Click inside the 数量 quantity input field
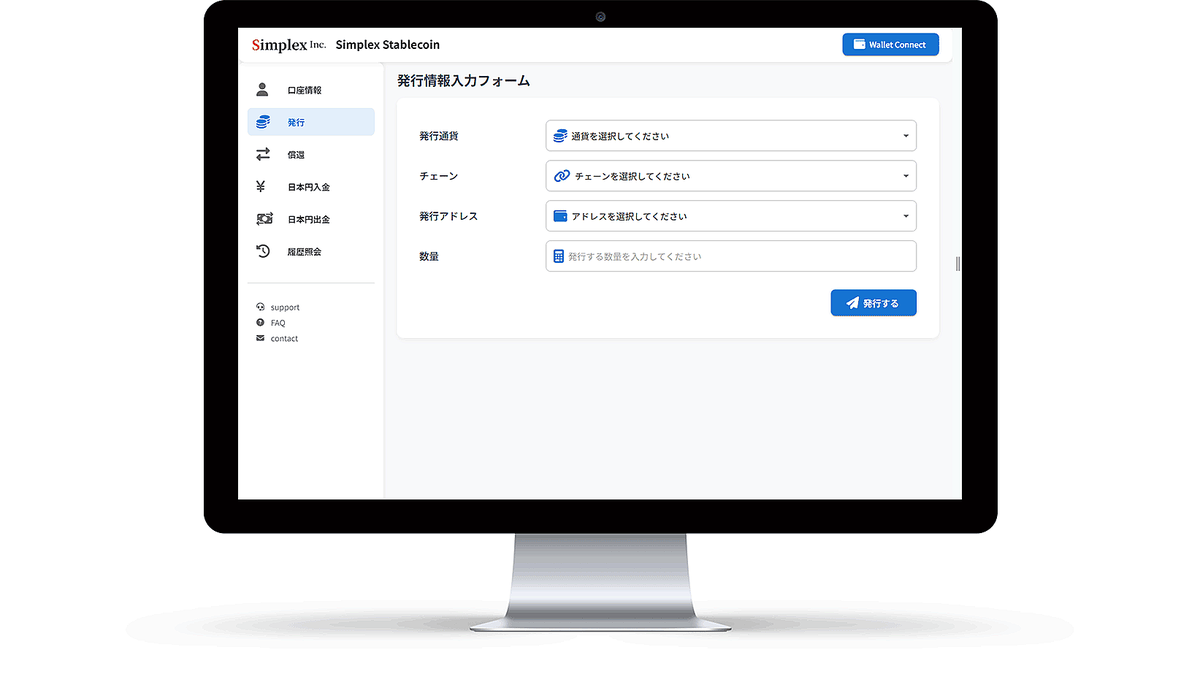 click(730, 256)
